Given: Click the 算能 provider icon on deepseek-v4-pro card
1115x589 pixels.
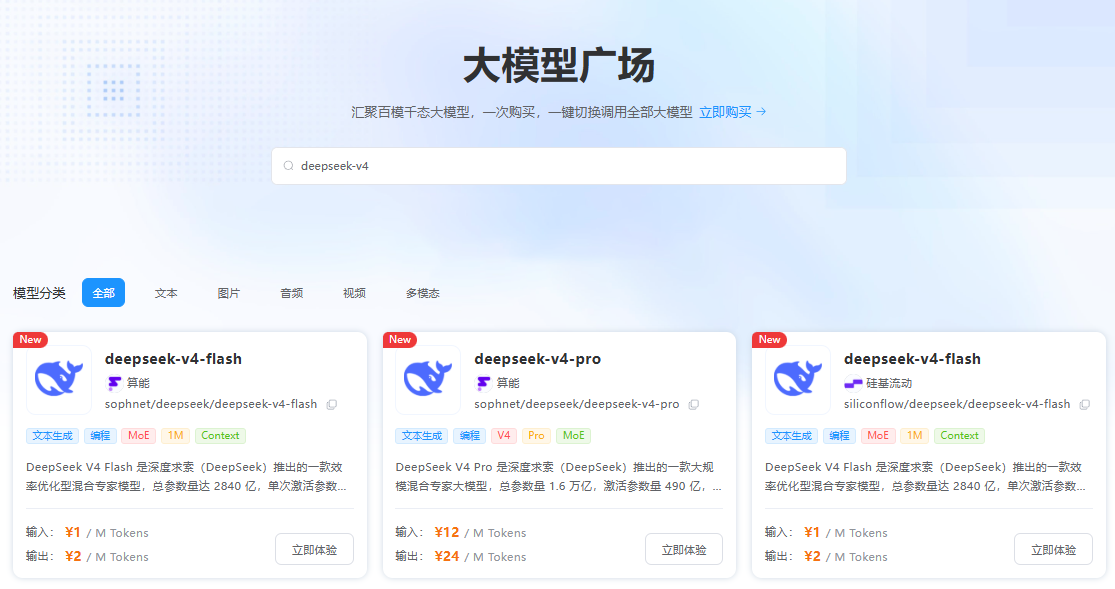Looking at the screenshot, I should pyautogui.click(x=484, y=383).
